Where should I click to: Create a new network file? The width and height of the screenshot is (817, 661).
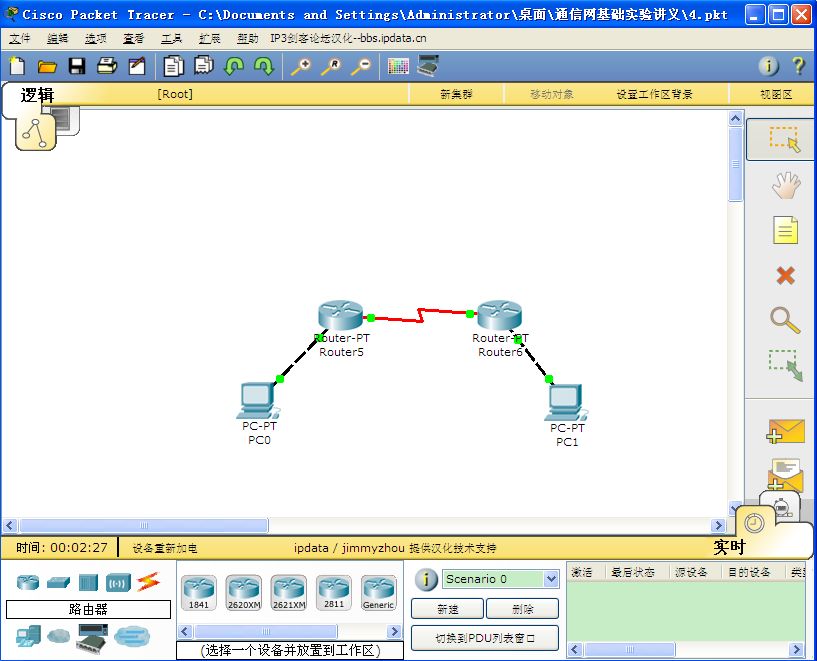[17, 66]
